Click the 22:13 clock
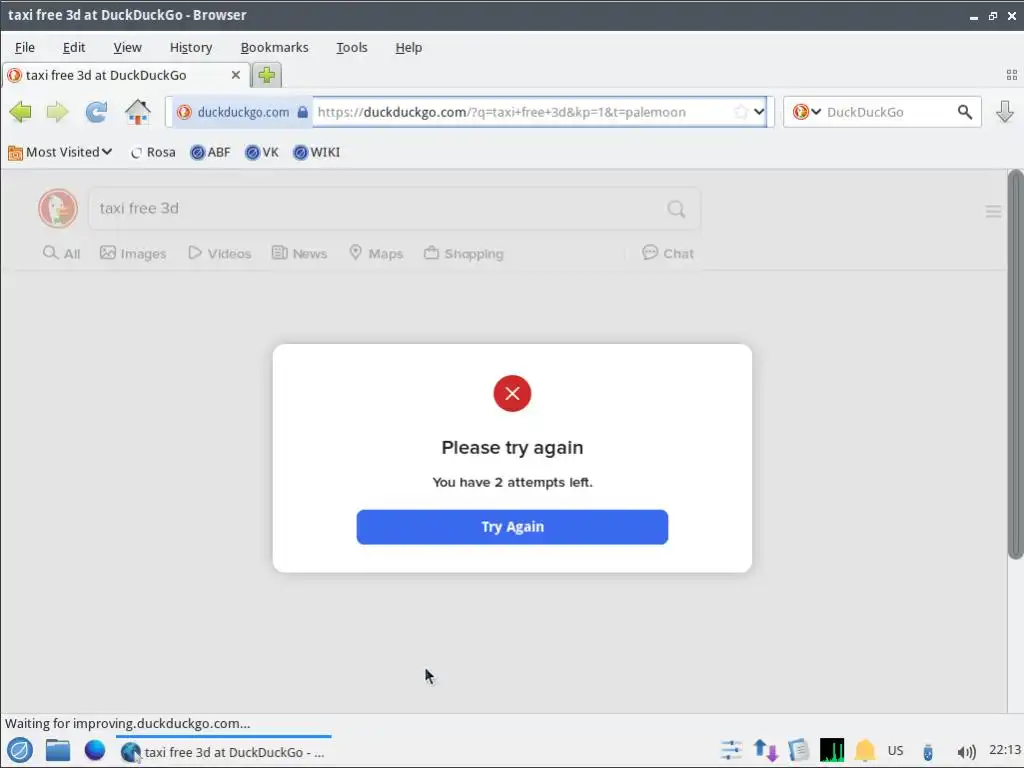This screenshot has height=768, width=1024. pyautogui.click(x=1004, y=750)
